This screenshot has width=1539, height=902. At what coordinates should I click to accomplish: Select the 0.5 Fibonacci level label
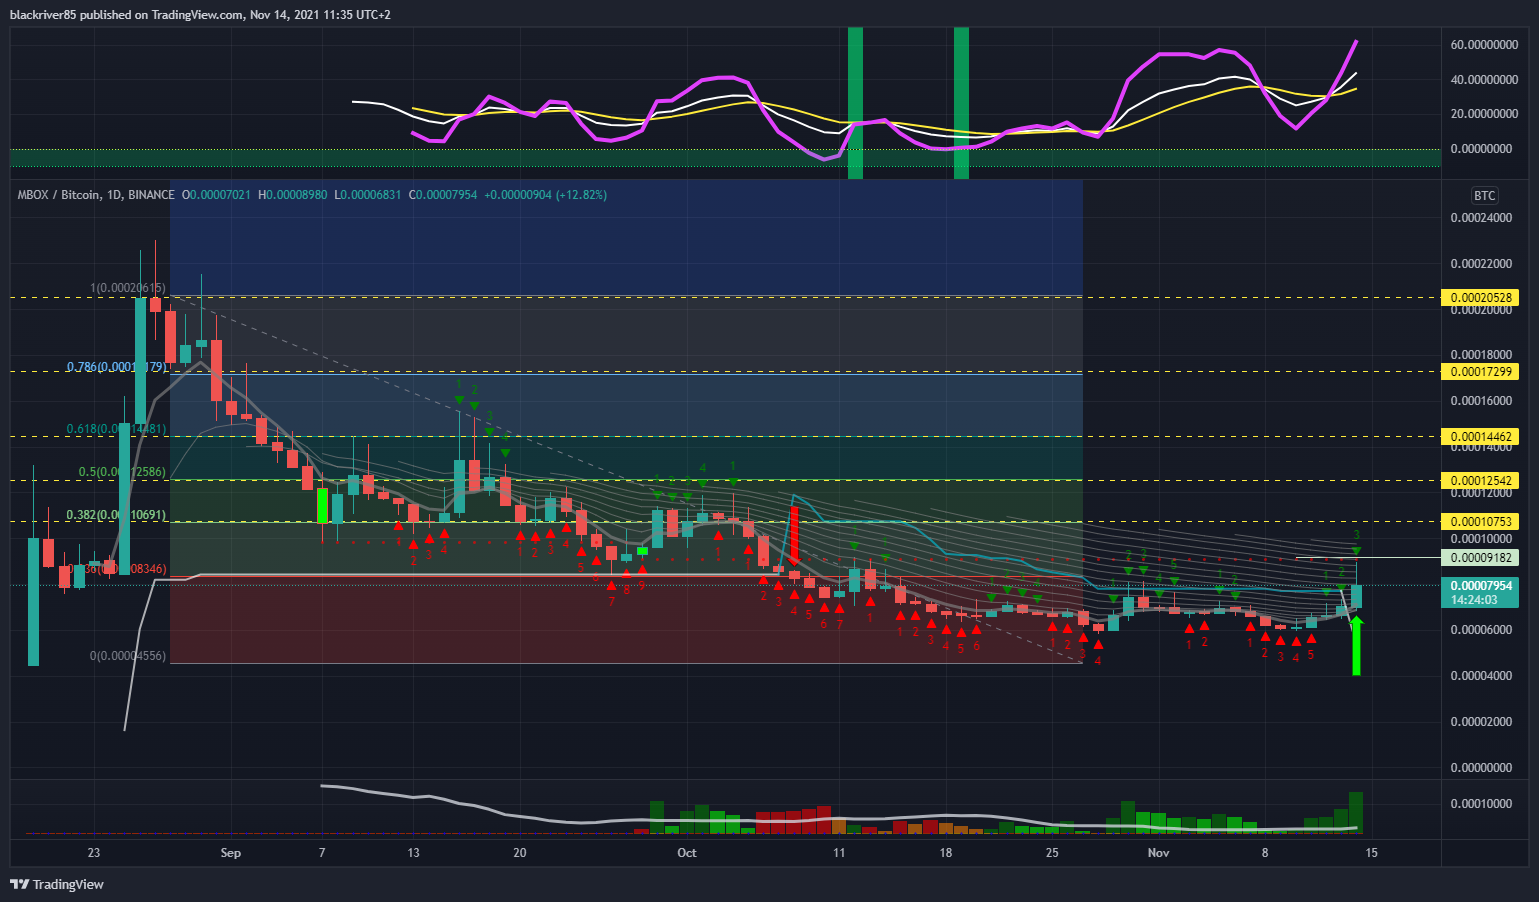pos(122,472)
